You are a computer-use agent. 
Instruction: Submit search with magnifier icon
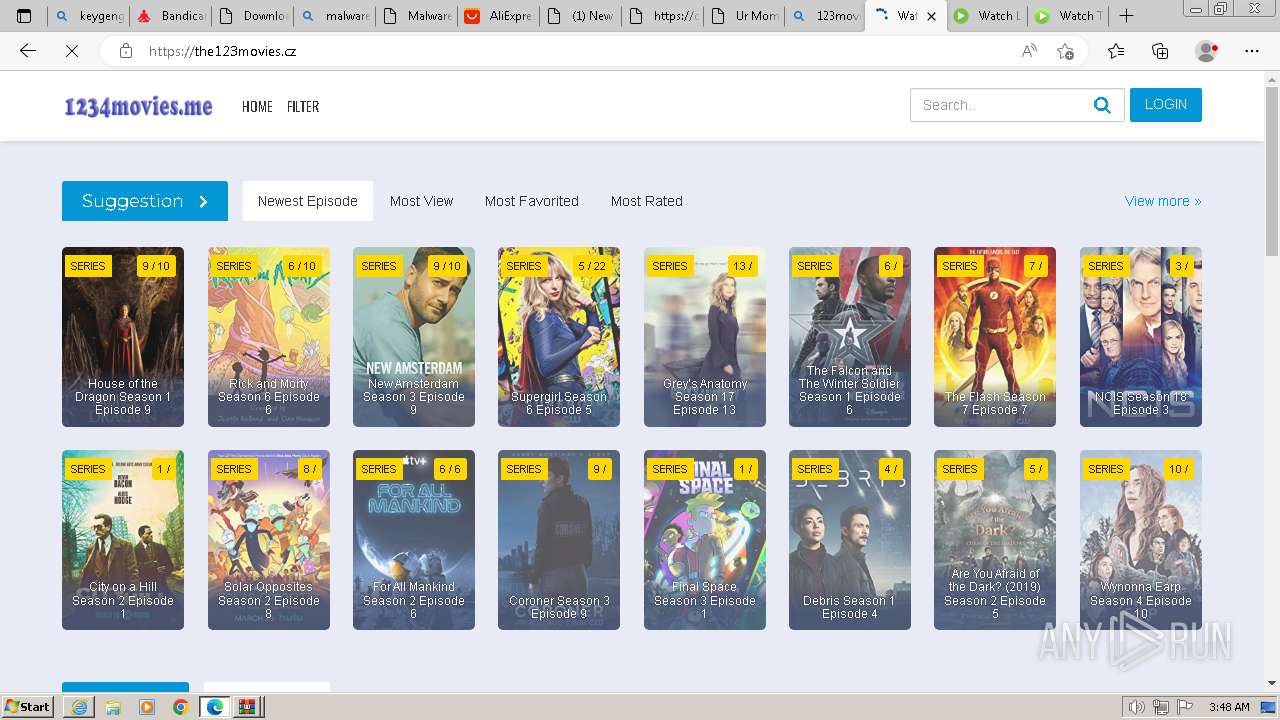pos(1102,105)
